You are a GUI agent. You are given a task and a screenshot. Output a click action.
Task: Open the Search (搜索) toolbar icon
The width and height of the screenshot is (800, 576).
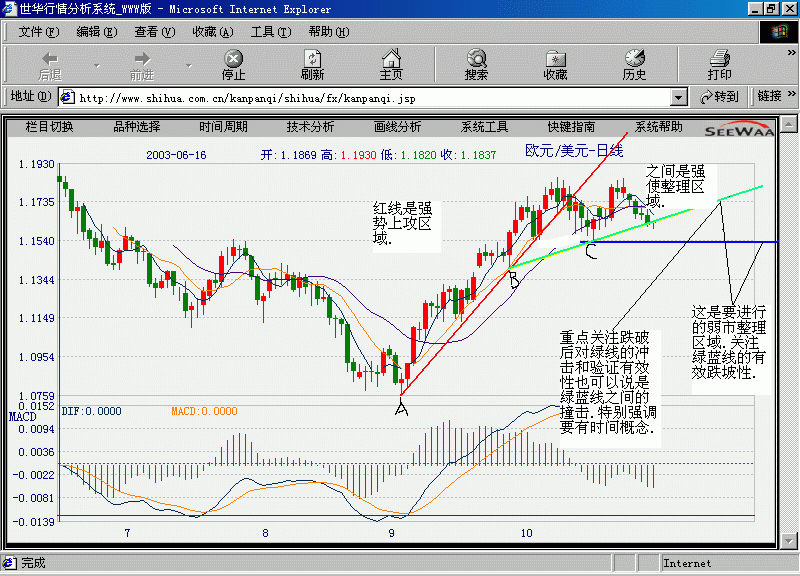477,58
